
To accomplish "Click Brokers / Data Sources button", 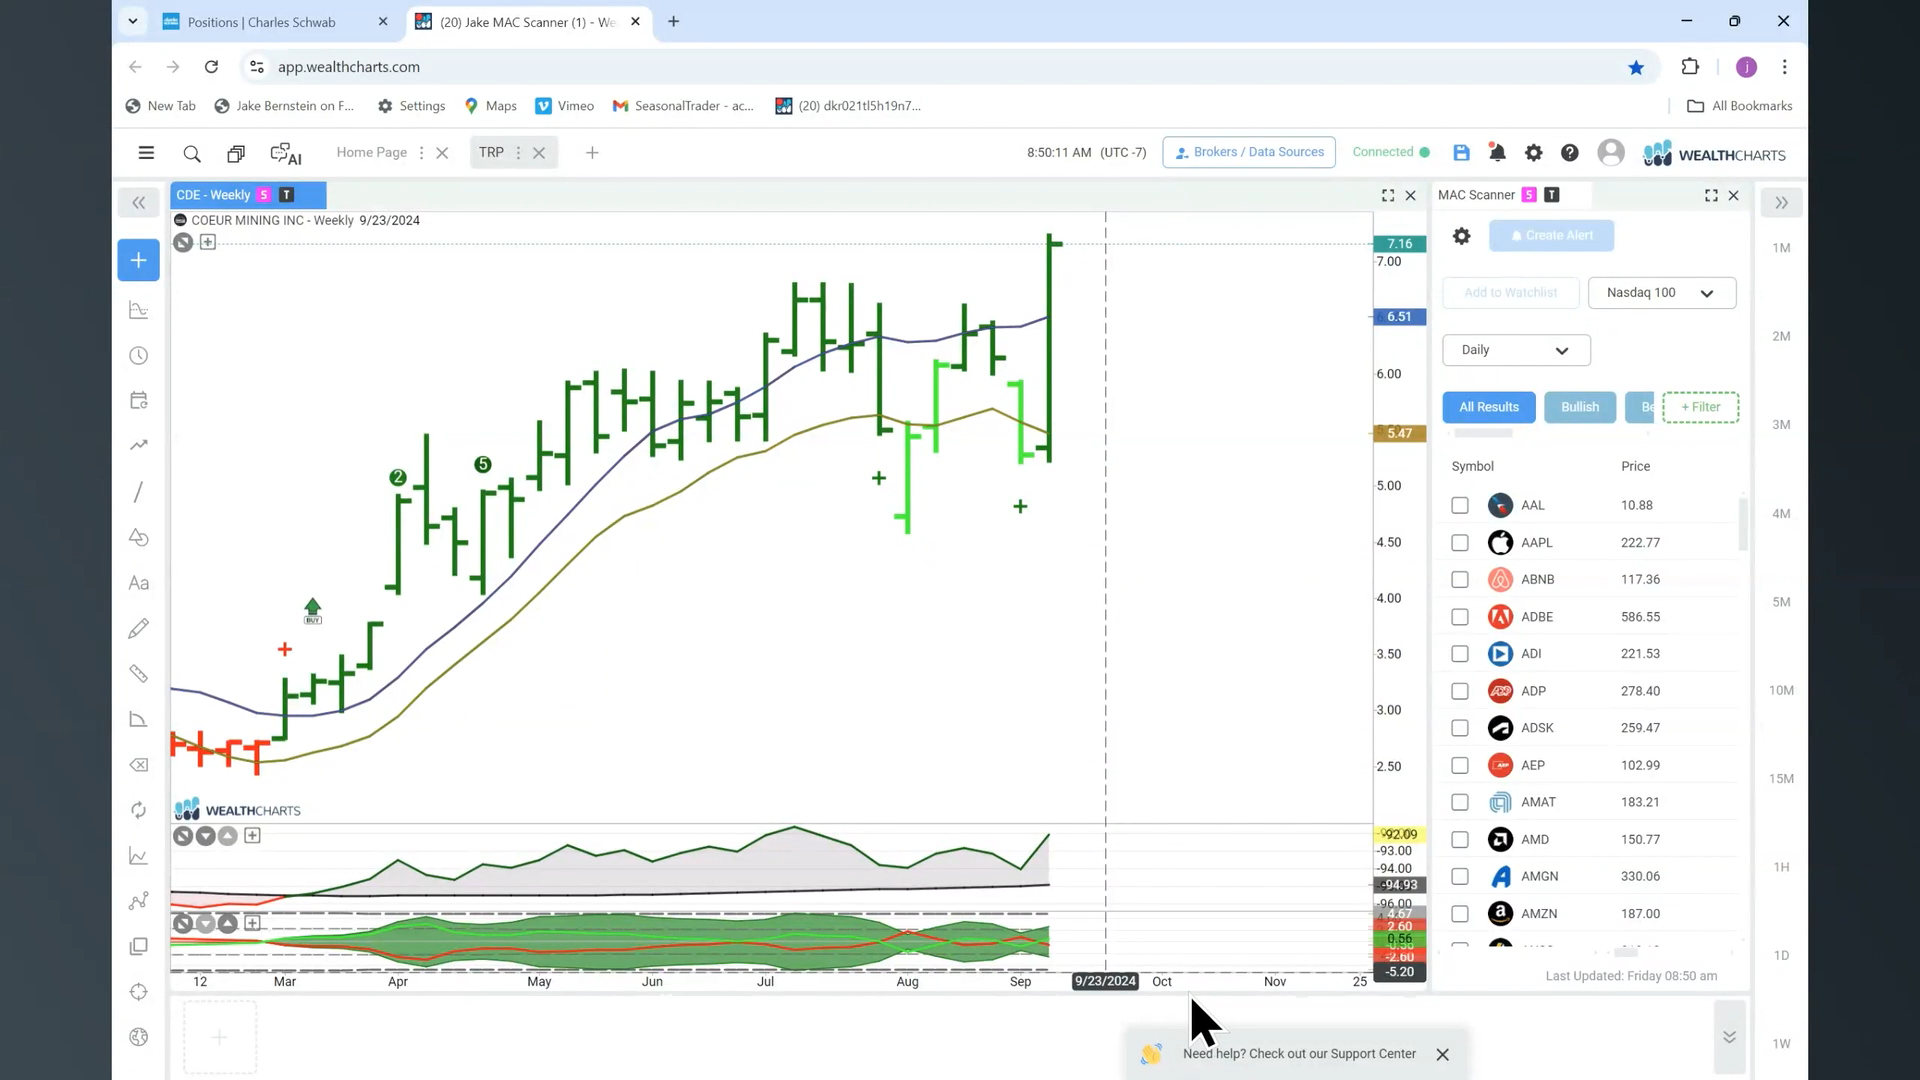I will point(1249,152).
